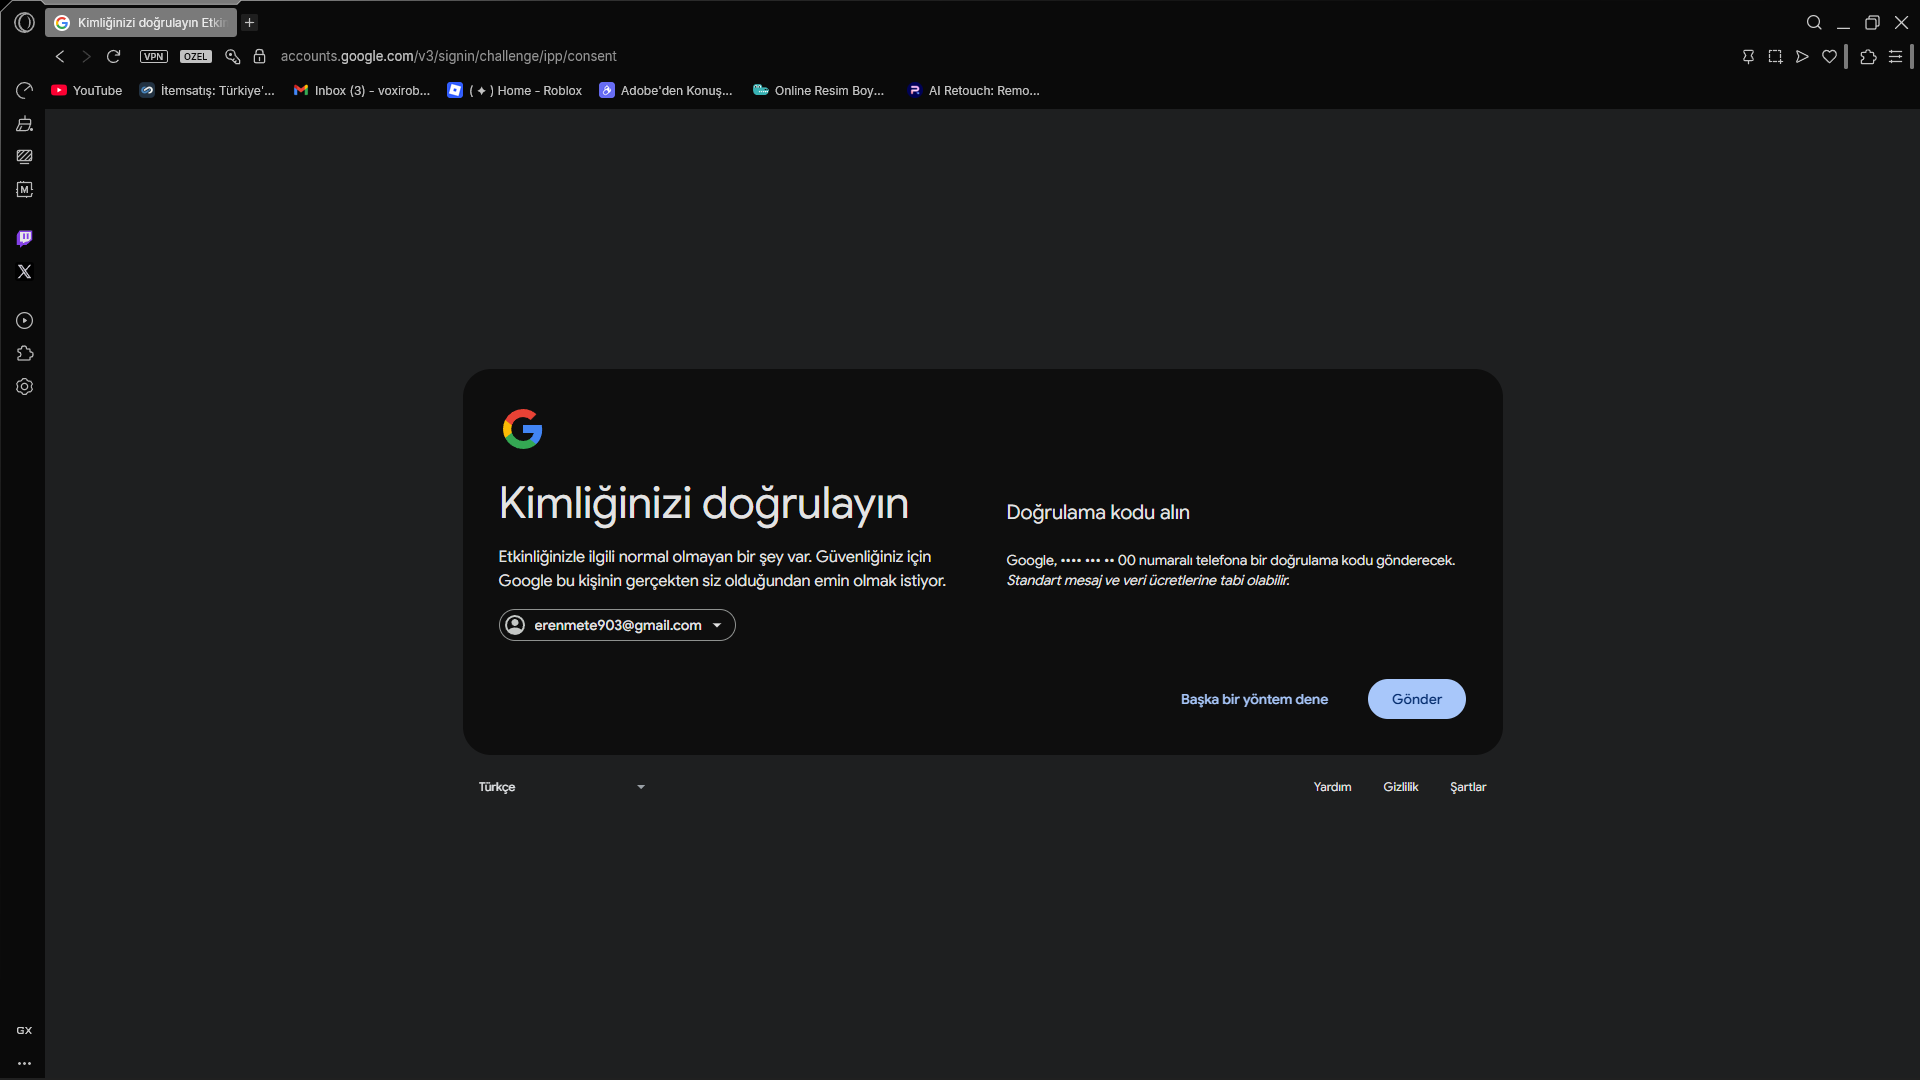
Task: Search open tabs with magnifier icon
Action: coord(1814,22)
